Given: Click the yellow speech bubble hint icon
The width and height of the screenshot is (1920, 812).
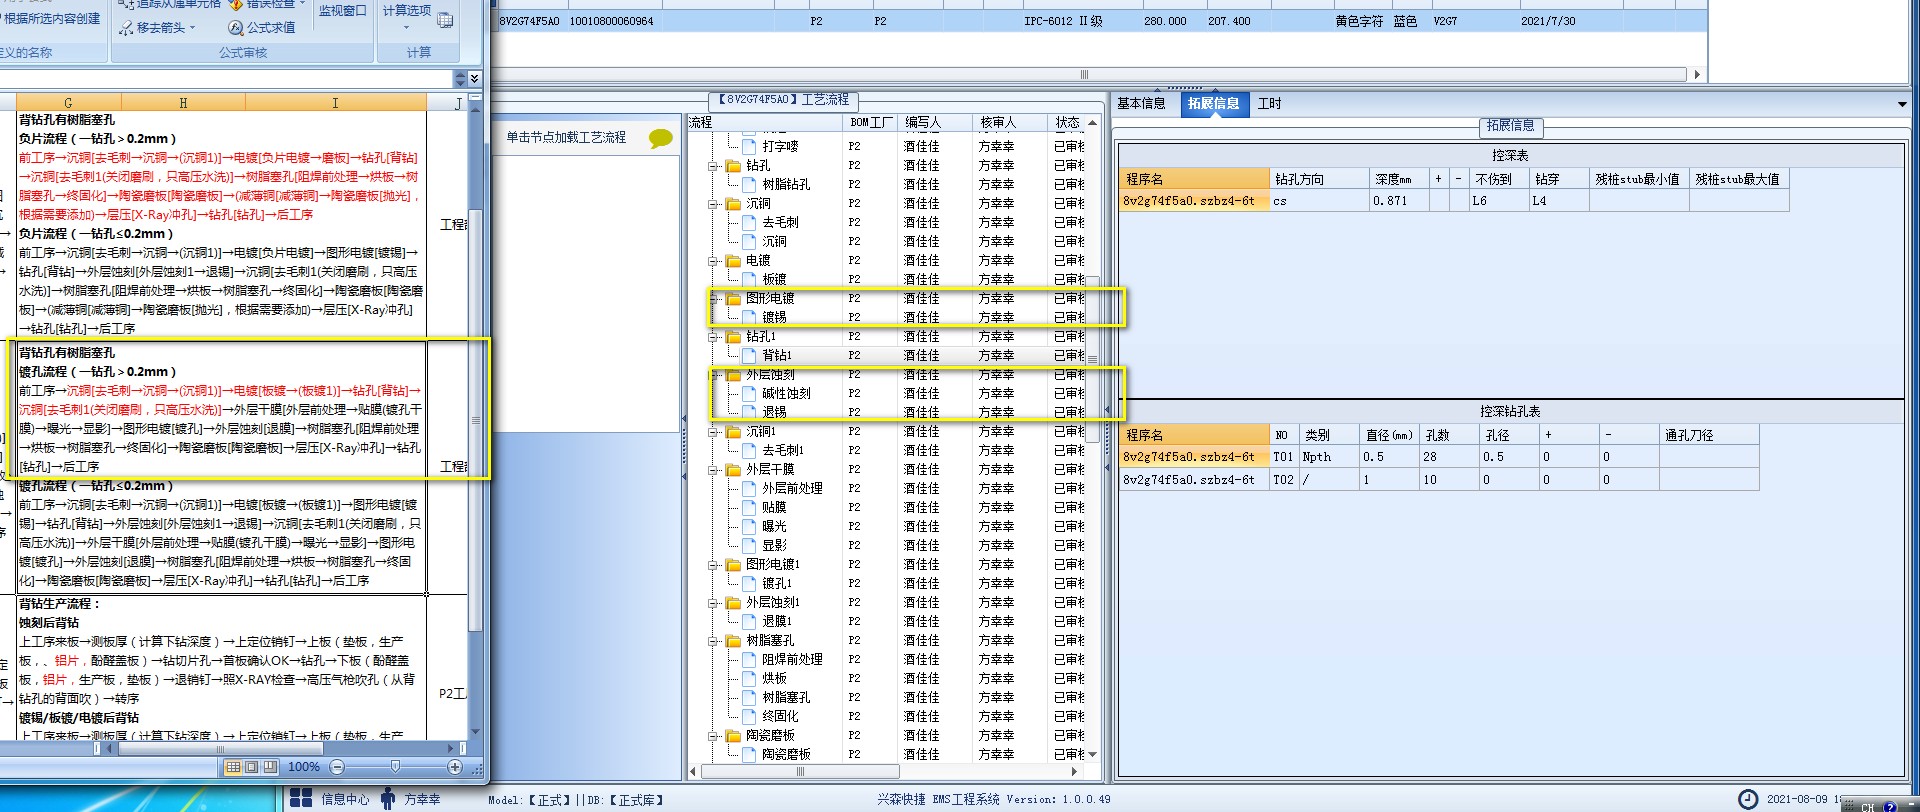Looking at the screenshot, I should click(x=661, y=138).
